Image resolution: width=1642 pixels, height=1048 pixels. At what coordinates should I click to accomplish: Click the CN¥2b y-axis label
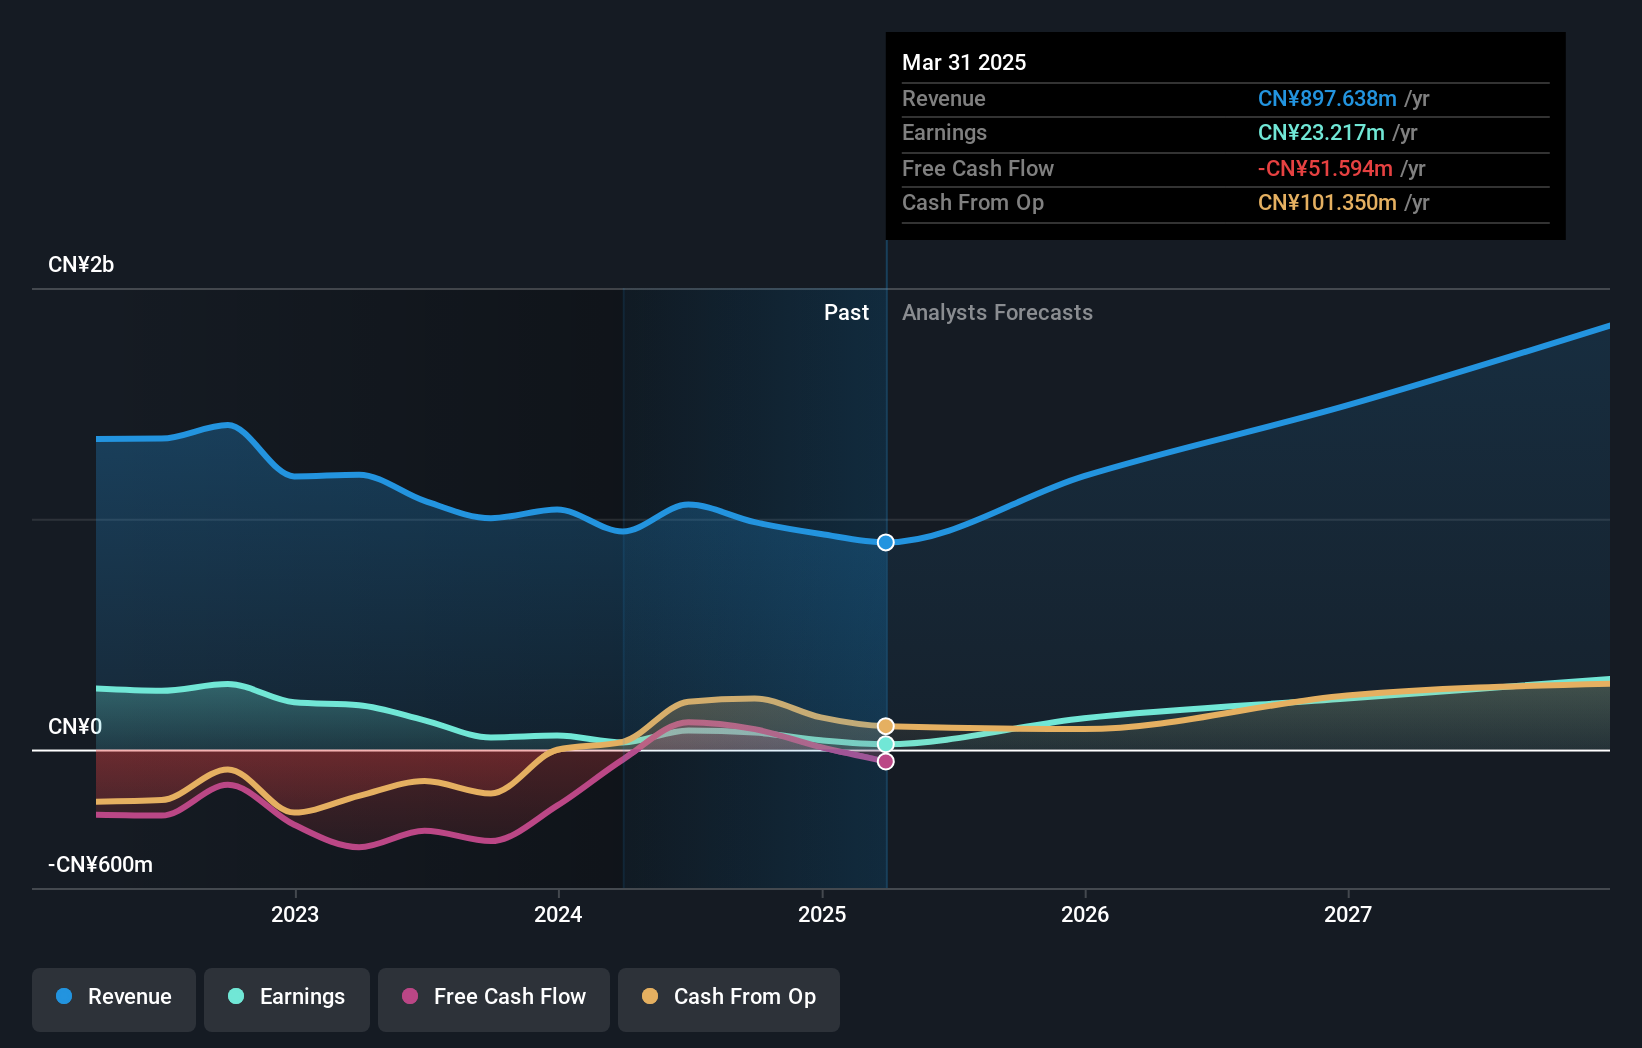[81, 265]
